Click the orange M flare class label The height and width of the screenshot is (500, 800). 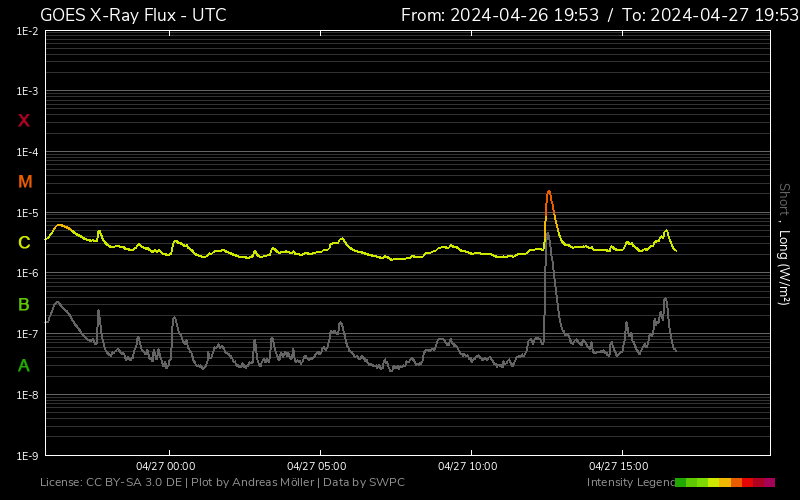pyautogui.click(x=25, y=182)
